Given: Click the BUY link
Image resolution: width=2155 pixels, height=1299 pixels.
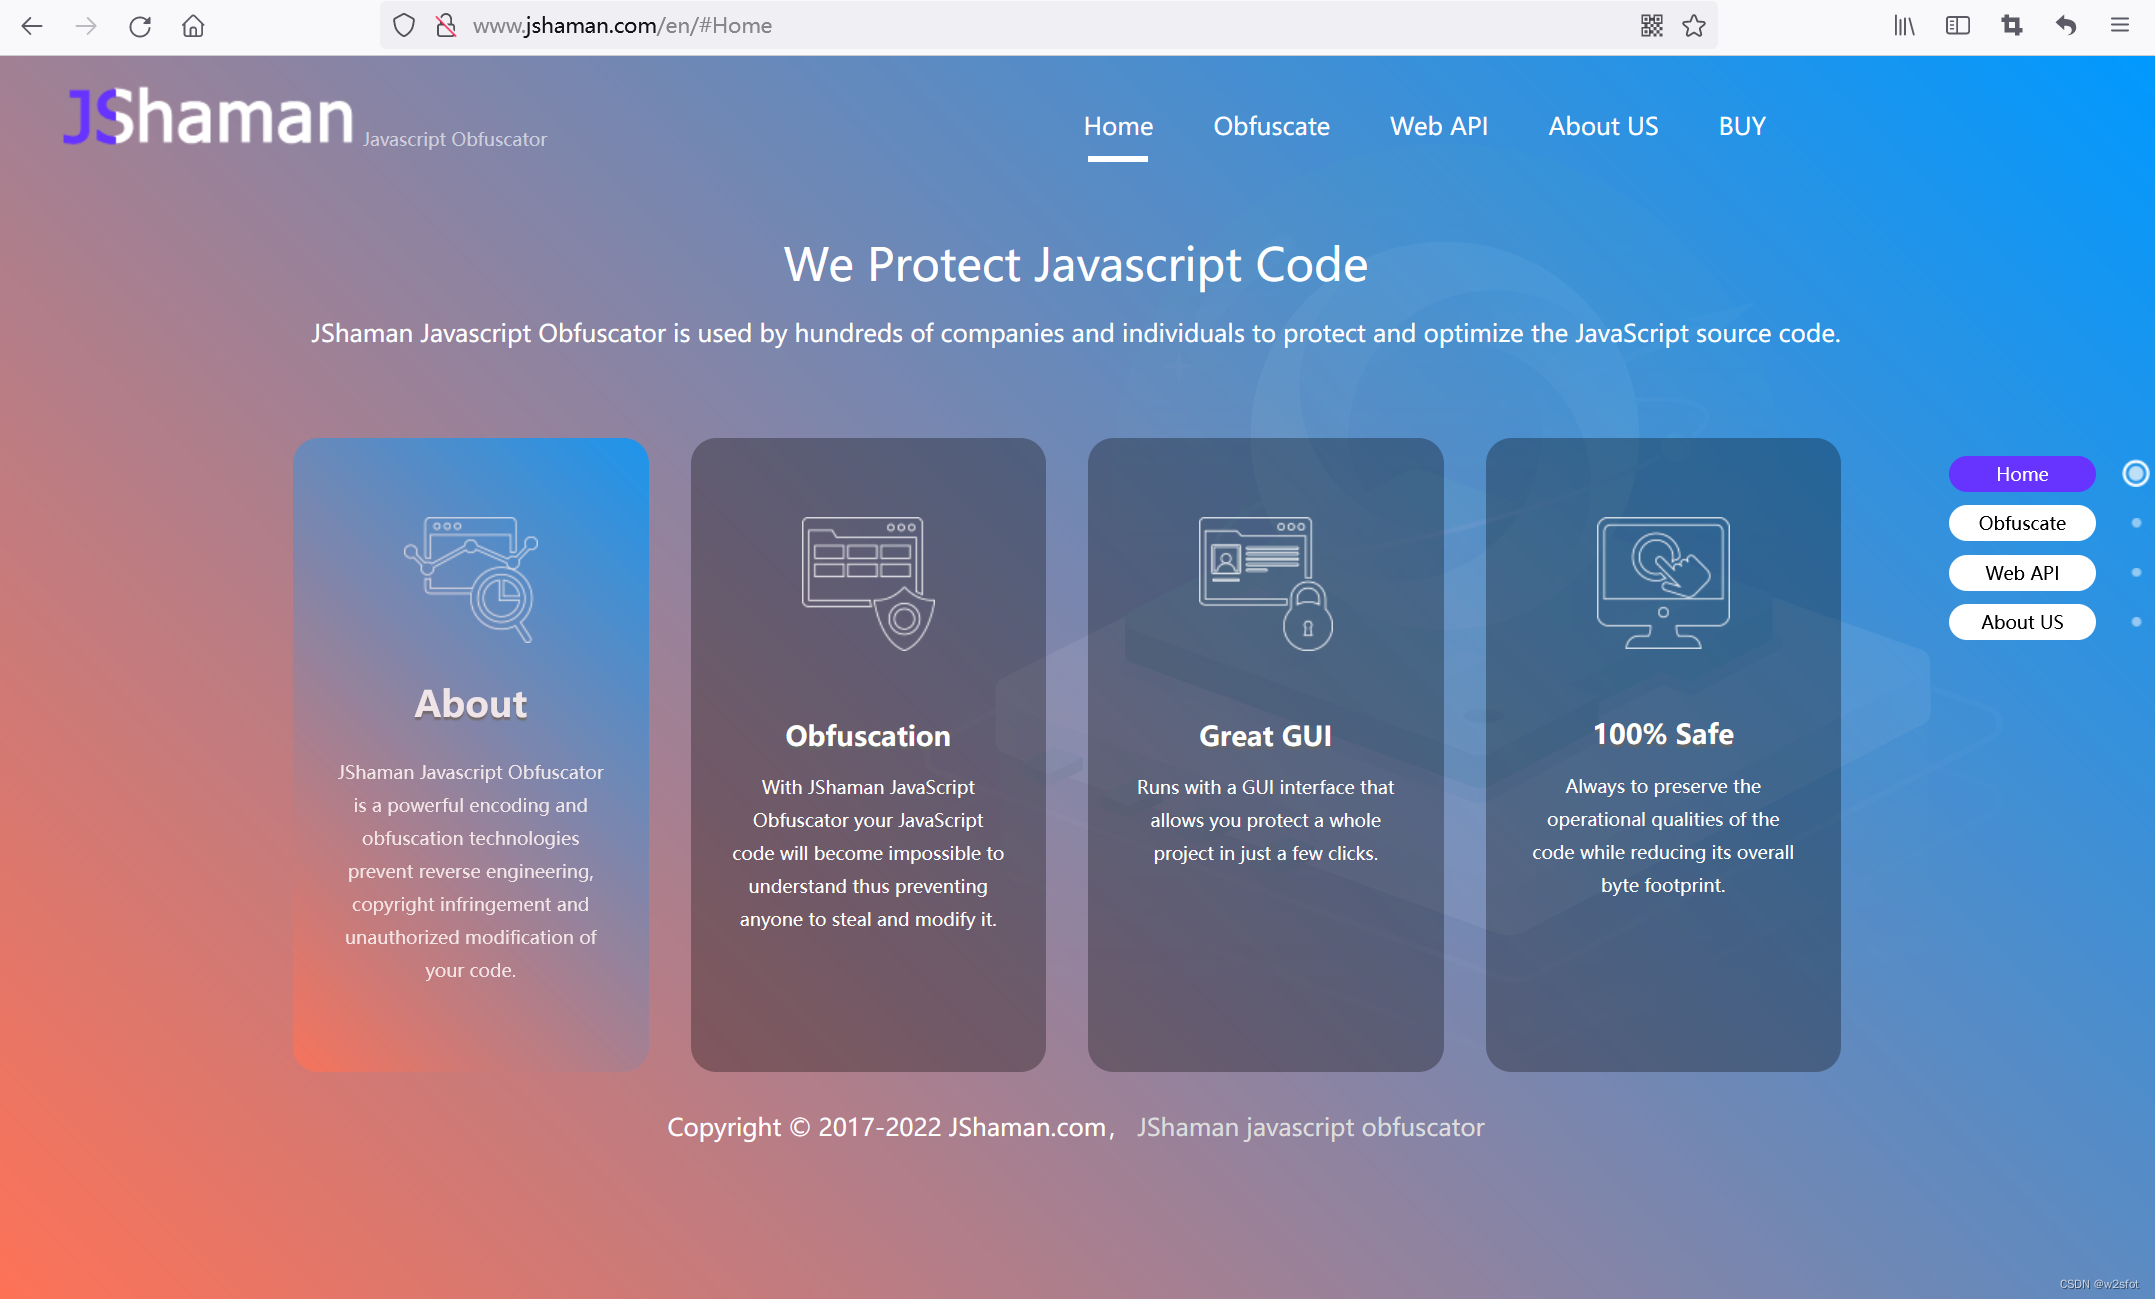Looking at the screenshot, I should click(1742, 126).
